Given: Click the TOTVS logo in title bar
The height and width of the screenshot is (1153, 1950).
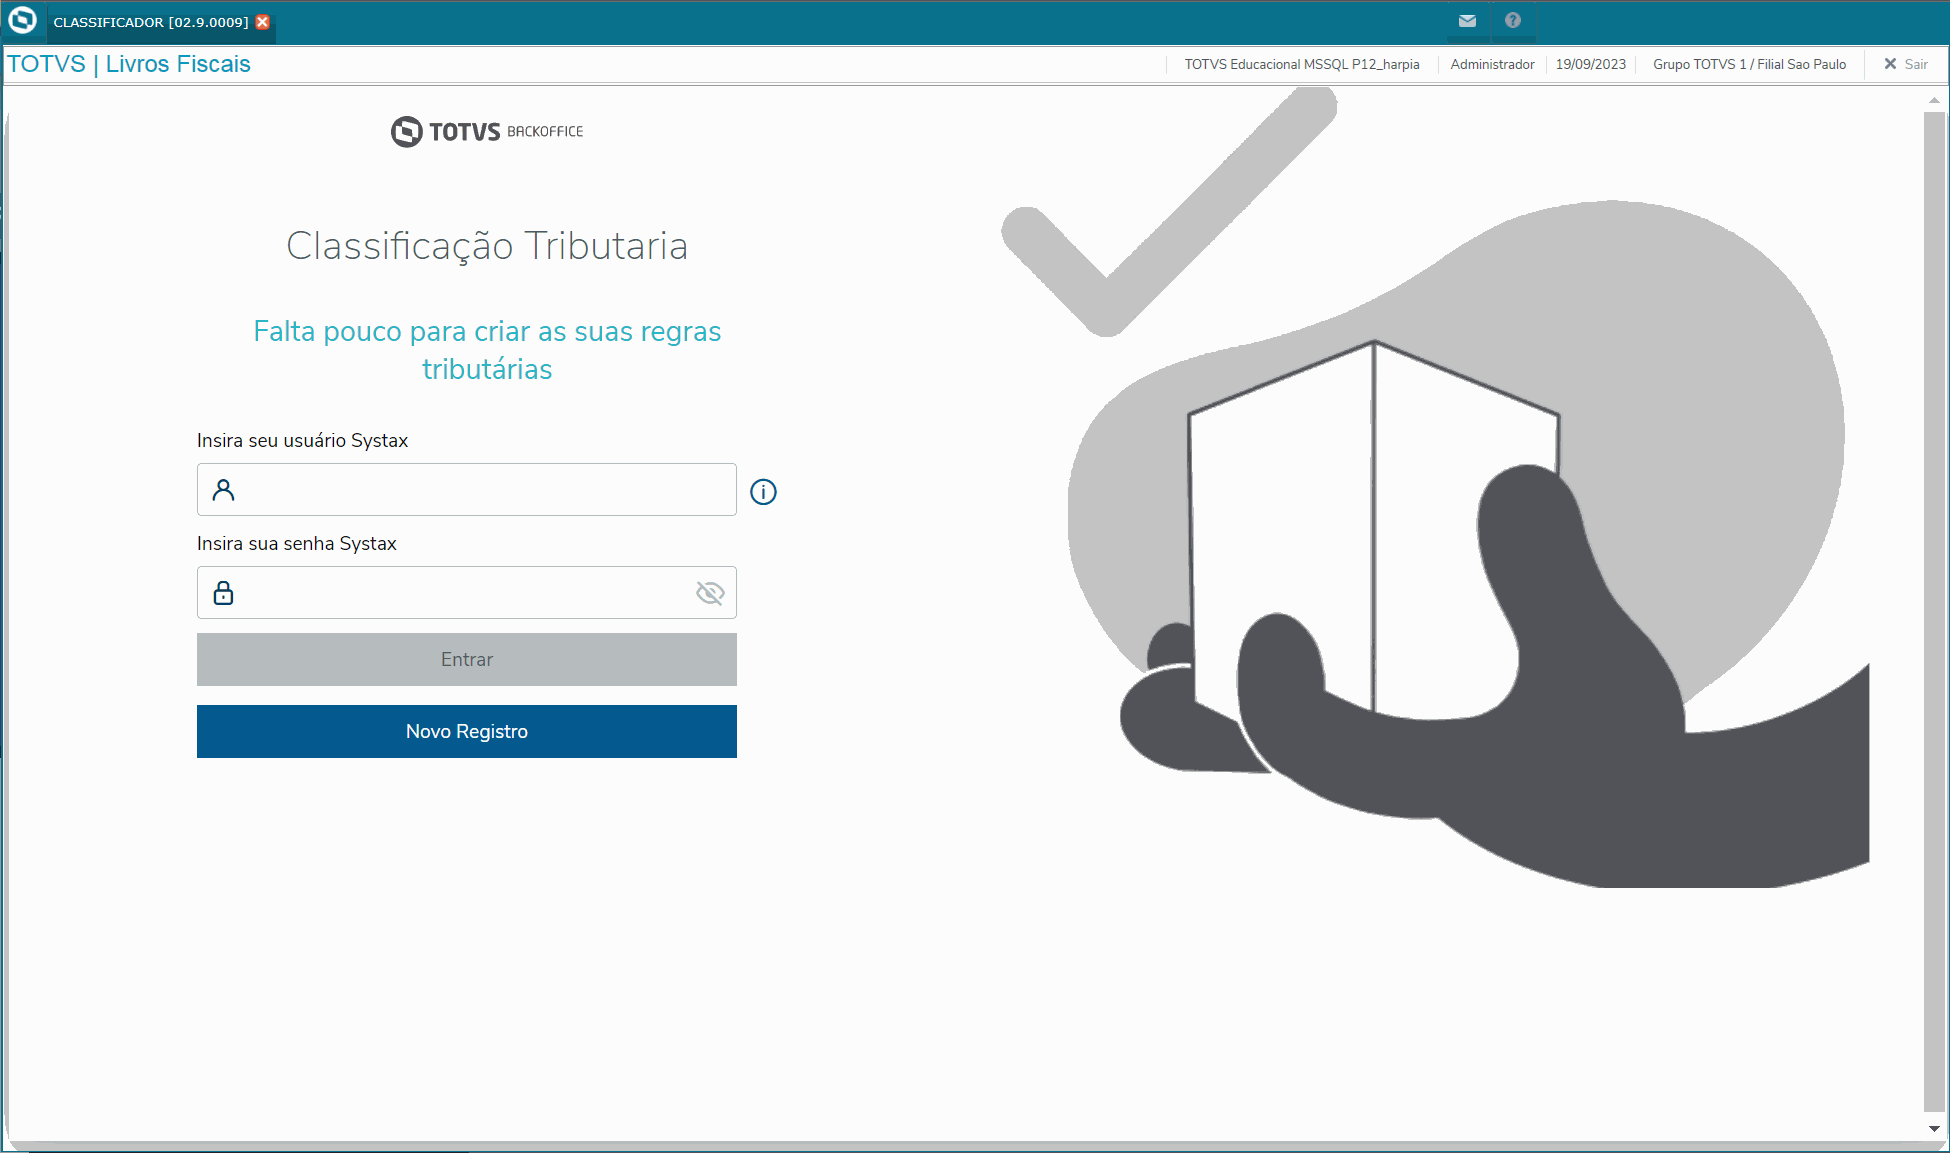Looking at the screenshot, I should (22, 21).
